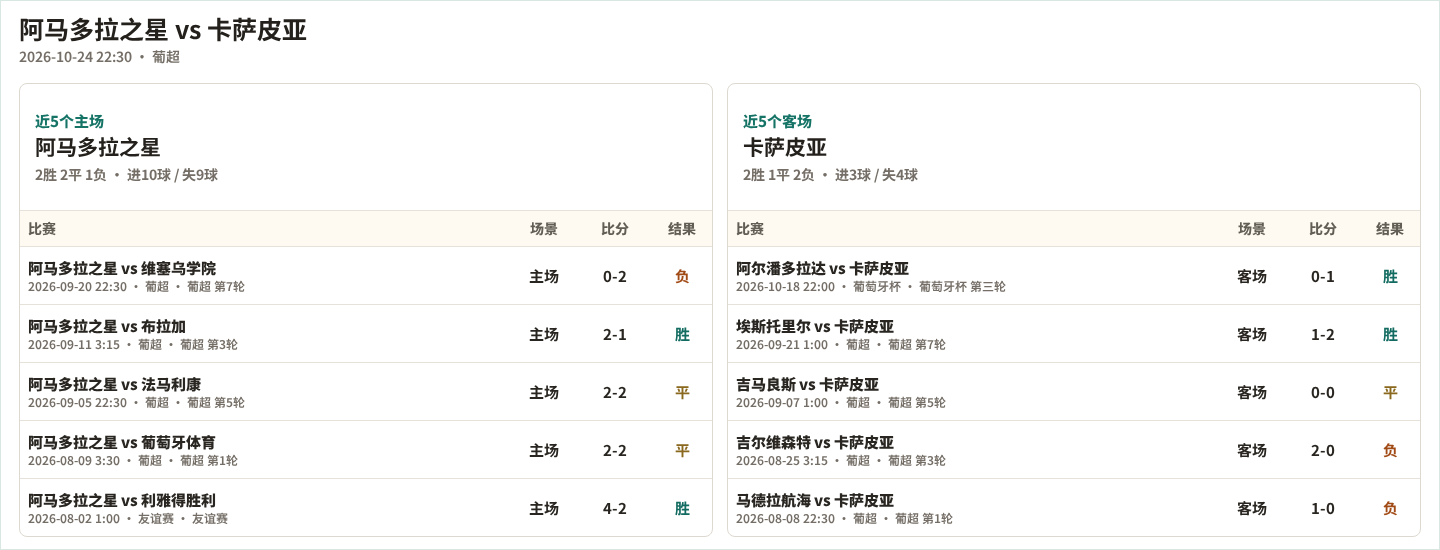Click score 2-2 in 葡萄牙体育 row

pyautogui.click(x=615, y=450)
